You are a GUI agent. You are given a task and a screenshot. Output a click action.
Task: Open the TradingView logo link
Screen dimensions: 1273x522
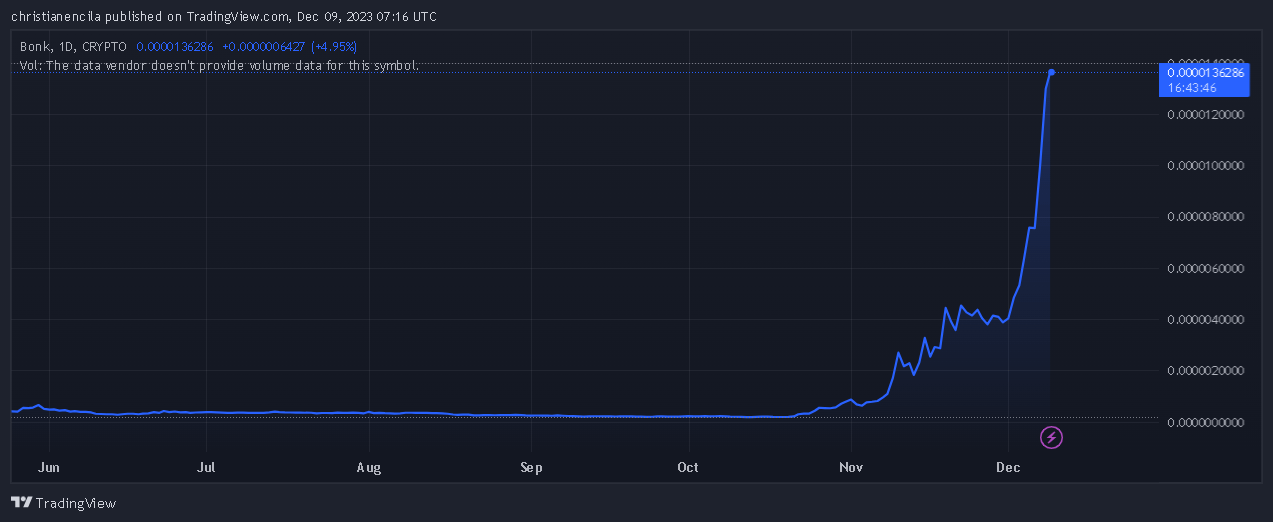pos(63,503)
